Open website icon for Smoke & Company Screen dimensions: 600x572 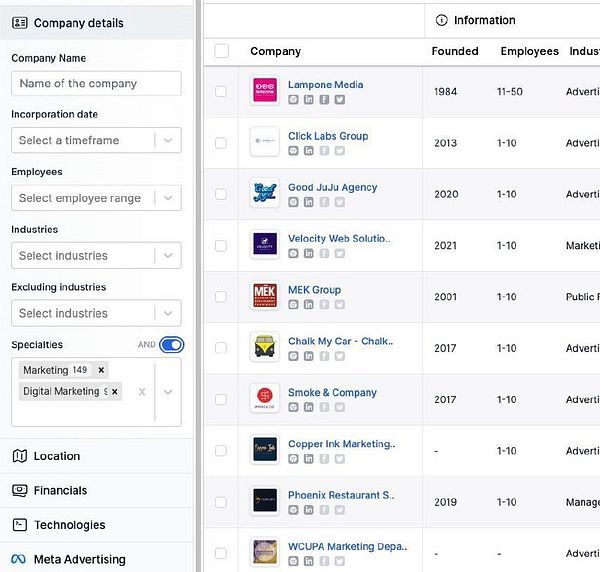pos(293,407)
